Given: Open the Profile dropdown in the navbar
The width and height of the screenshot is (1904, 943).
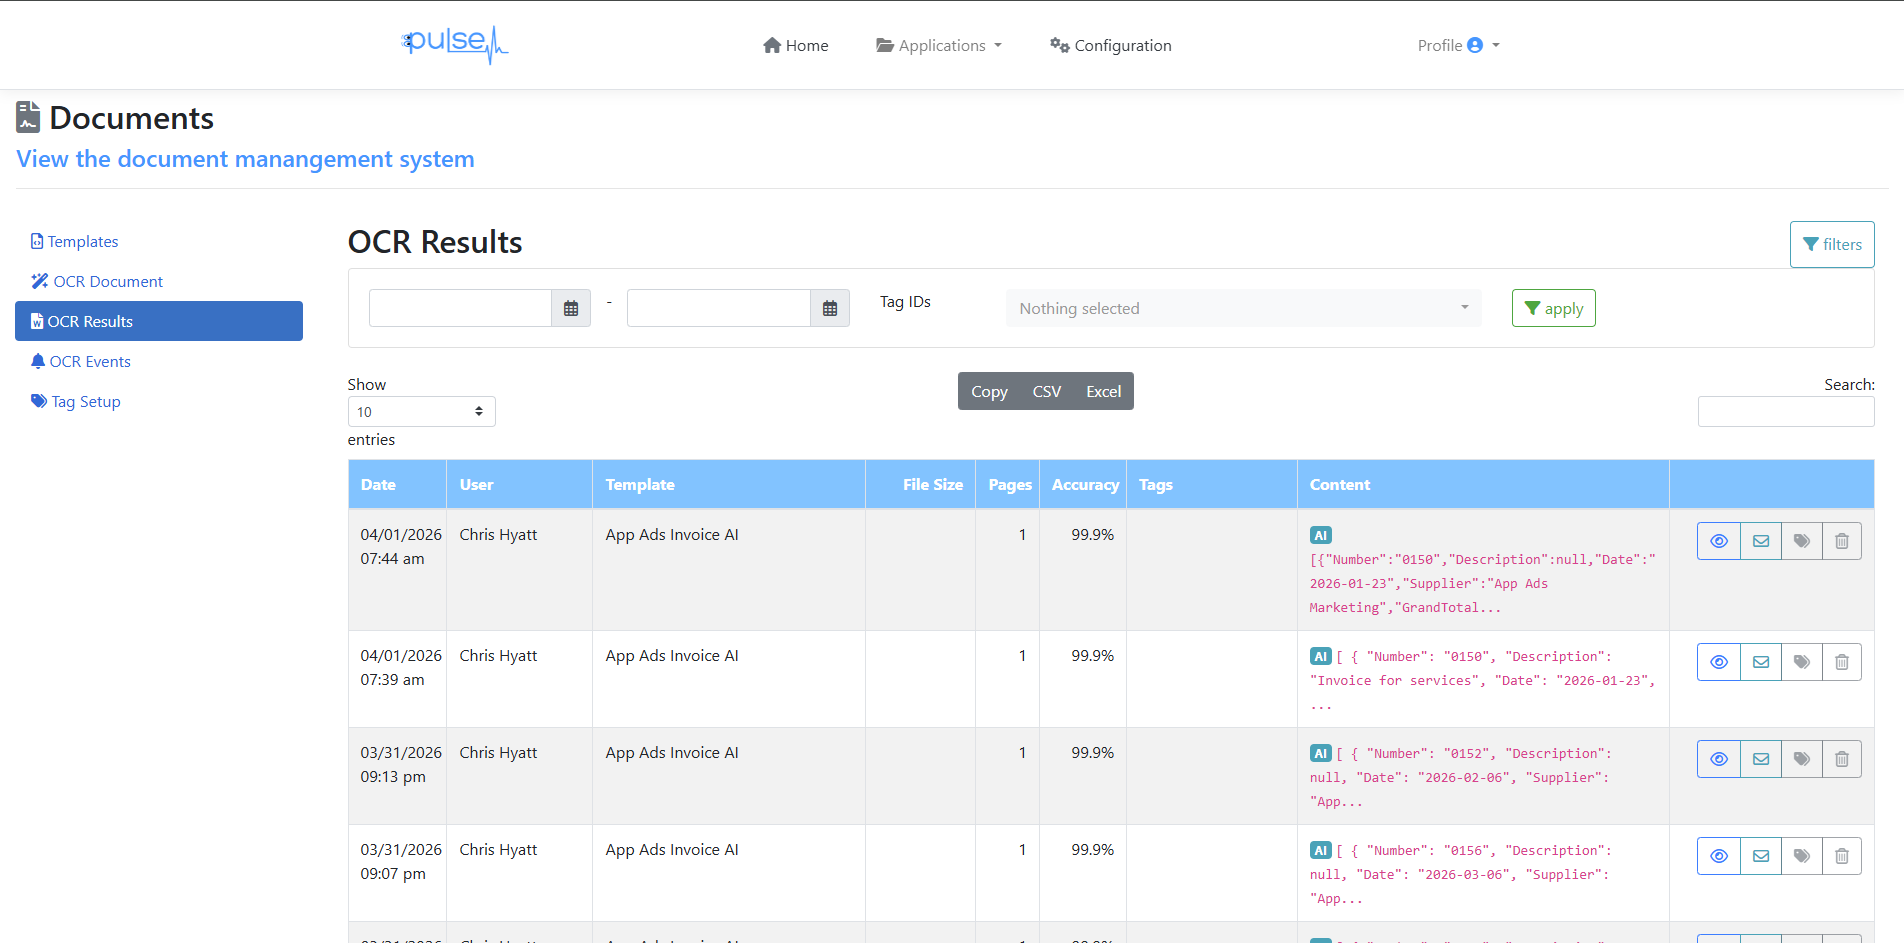Looking at the screenshot, I should tap(1457, 45).
